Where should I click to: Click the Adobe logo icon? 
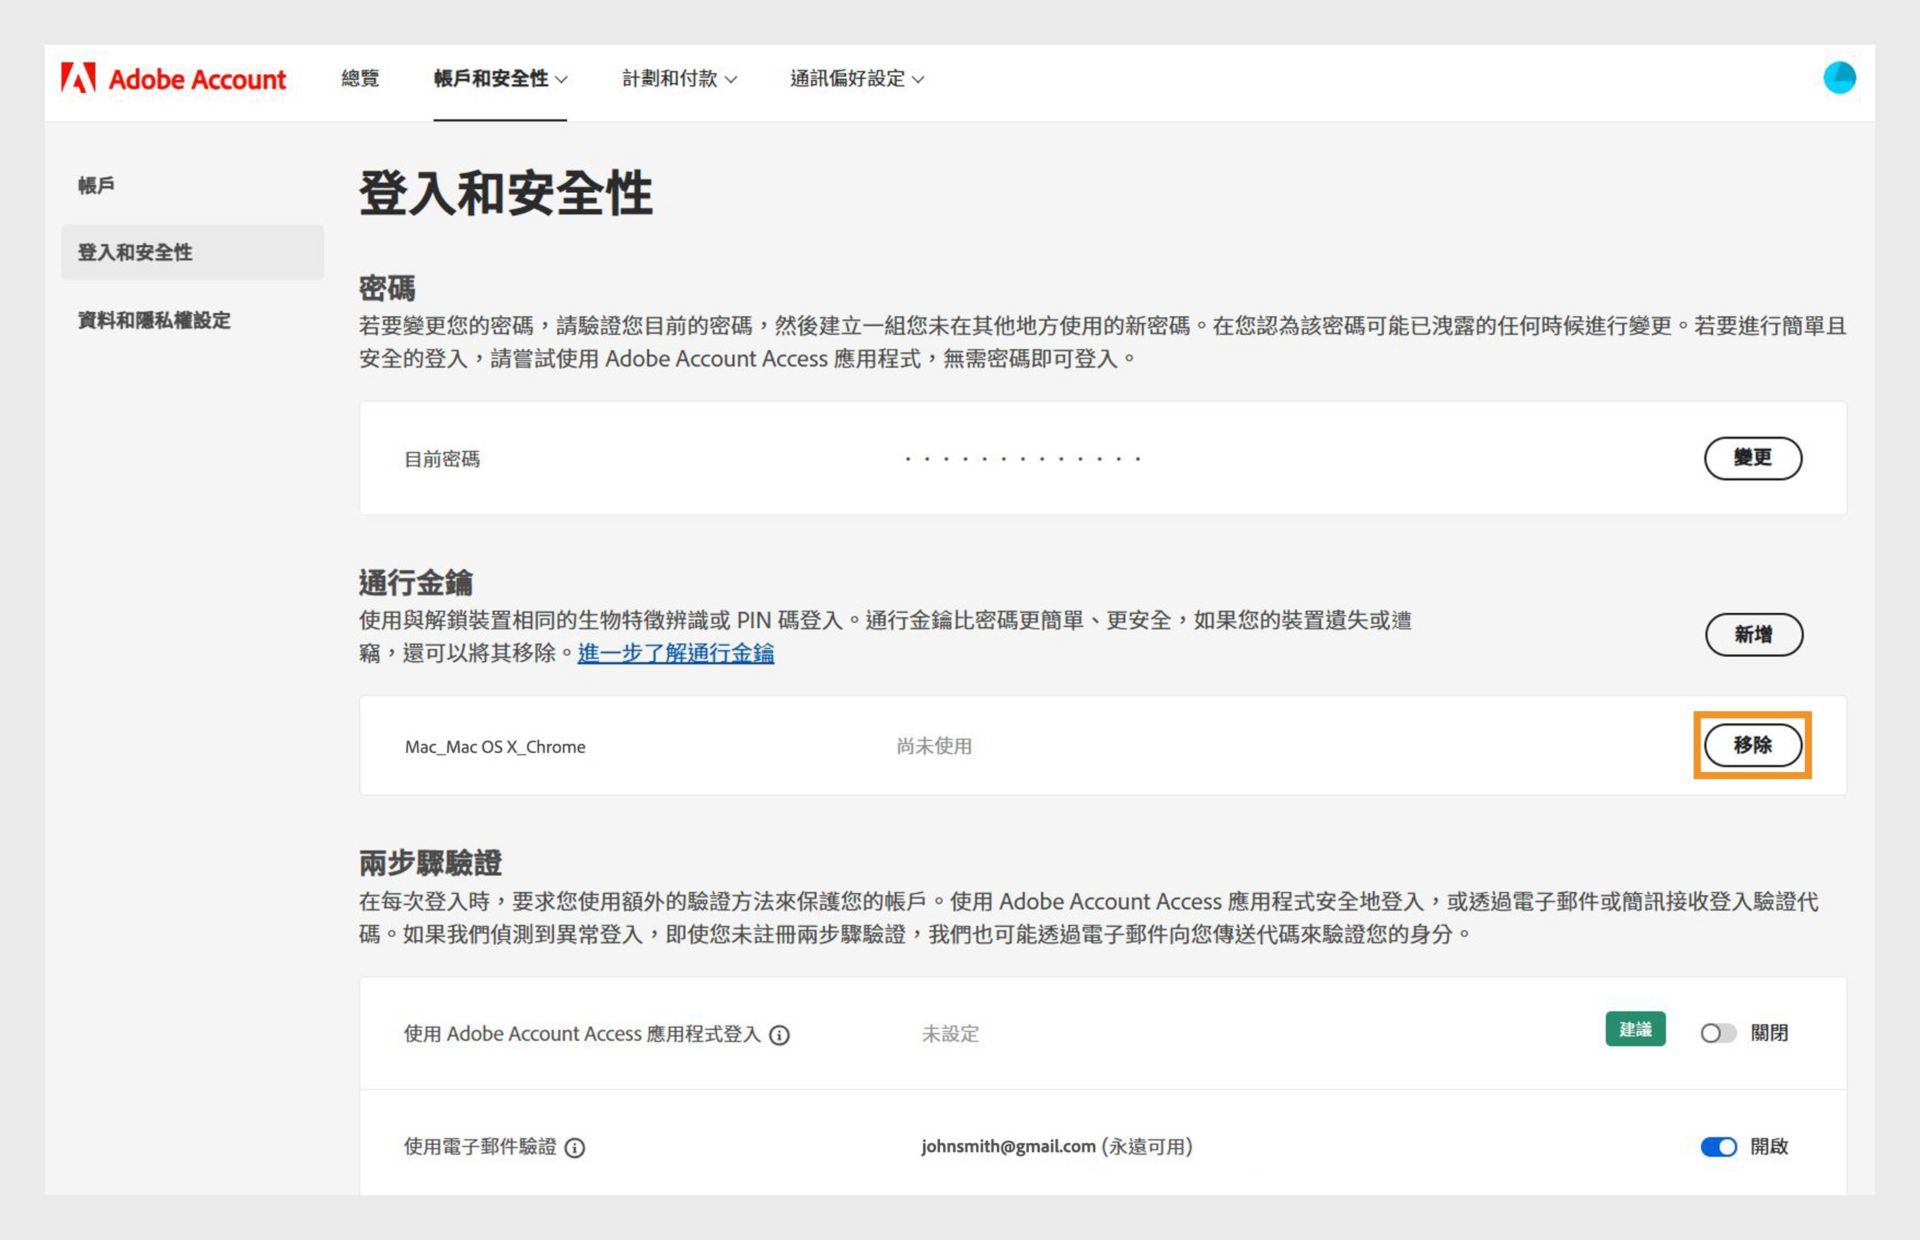[x=78, y=78]
